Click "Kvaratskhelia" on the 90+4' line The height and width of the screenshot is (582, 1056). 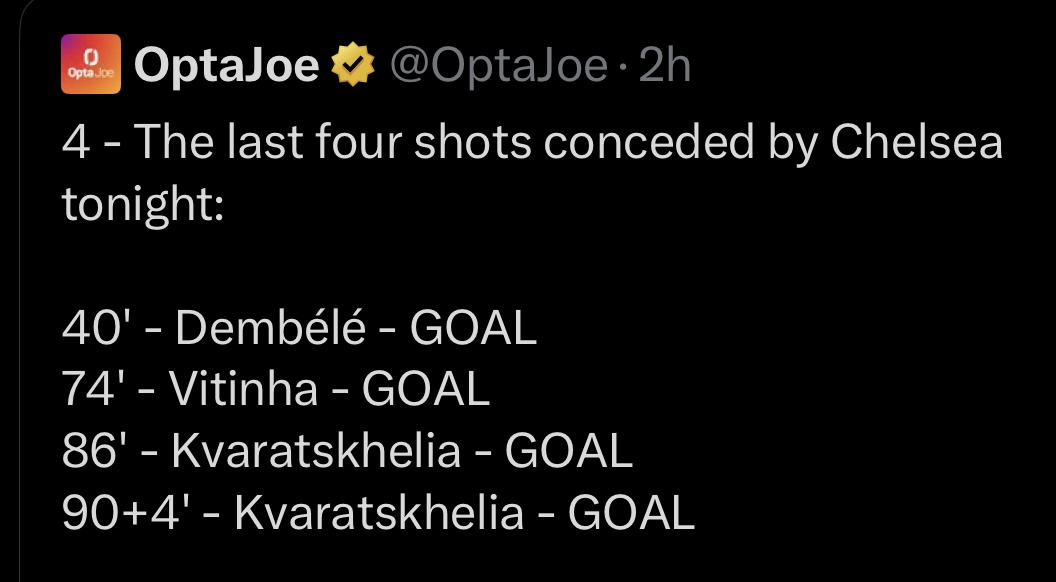point(378,514)
